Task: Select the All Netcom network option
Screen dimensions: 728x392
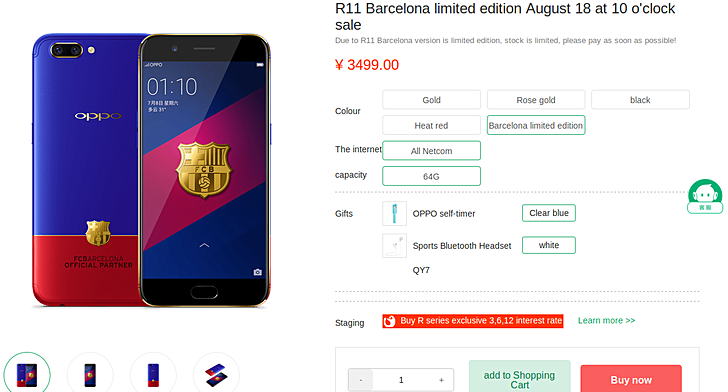Action: (x=431, y=151)
